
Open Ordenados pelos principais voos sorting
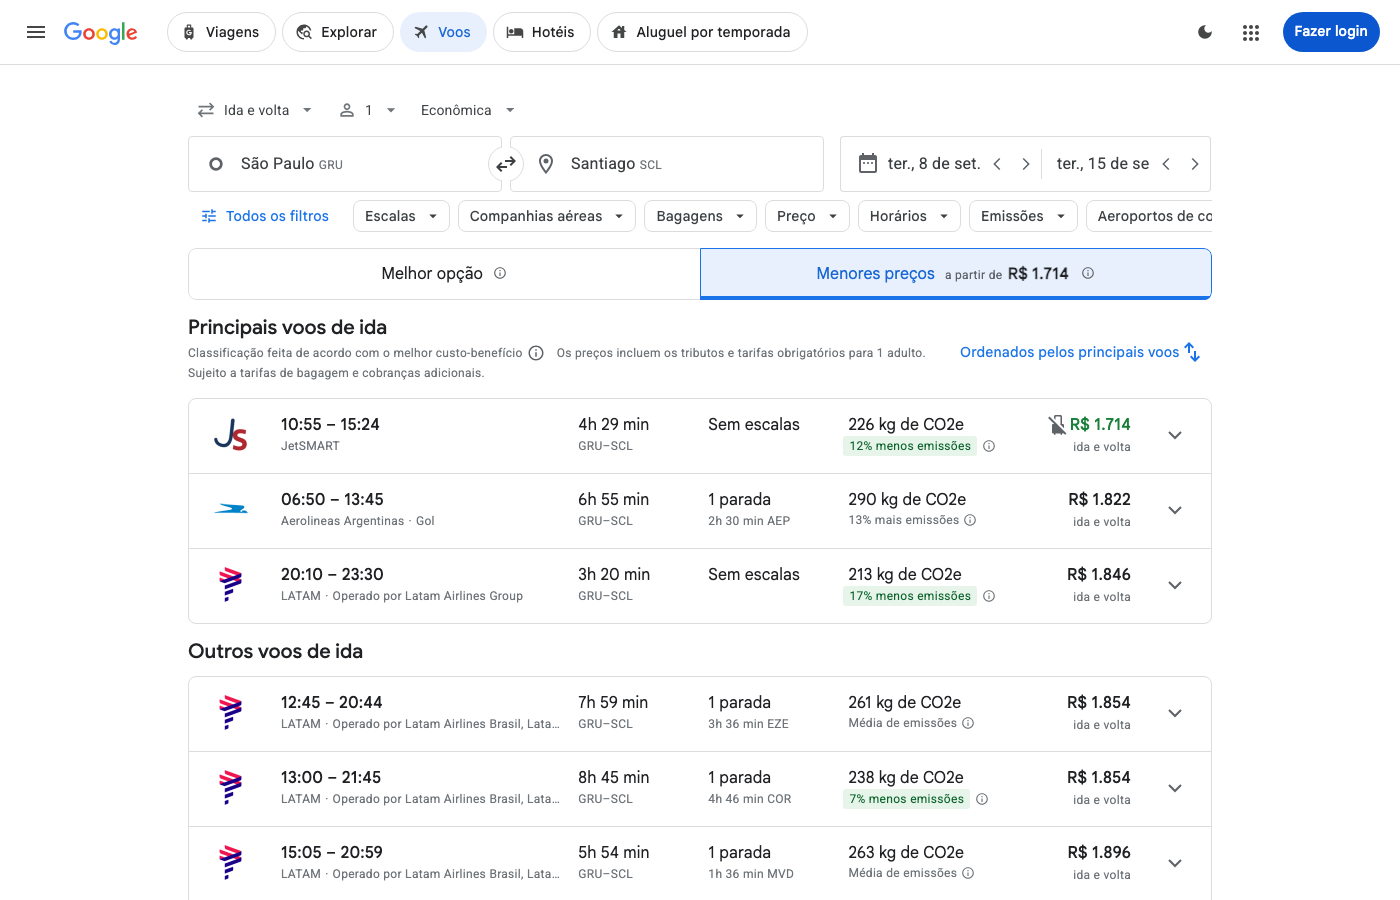tap(1080, 352)
